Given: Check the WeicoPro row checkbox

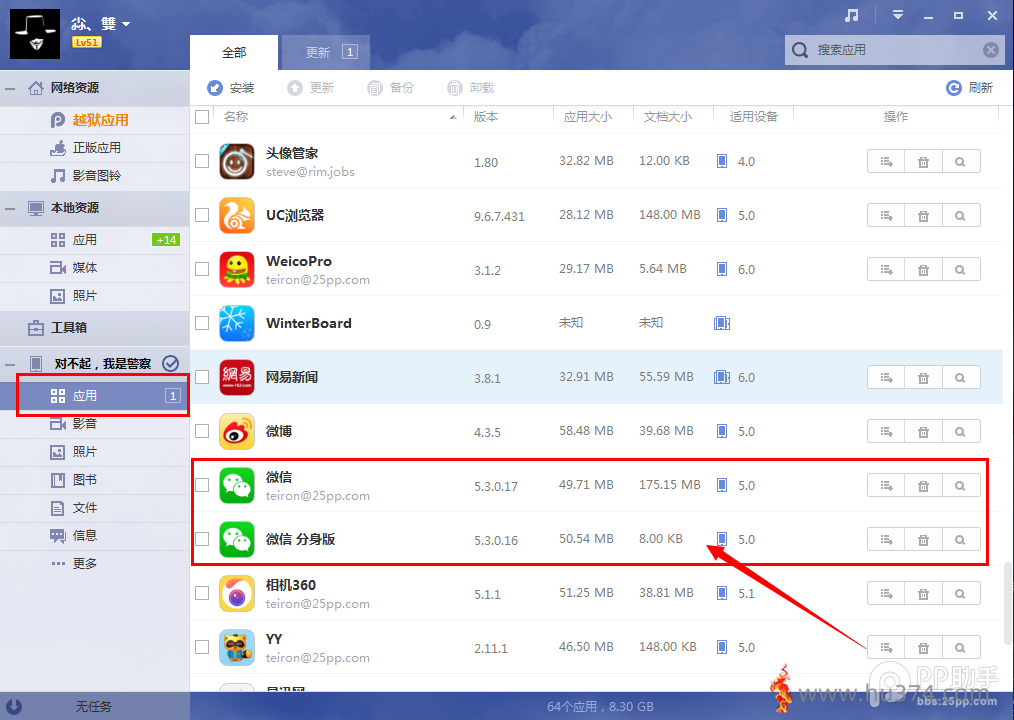Looking at the screenshot, I should click(202, 269).
